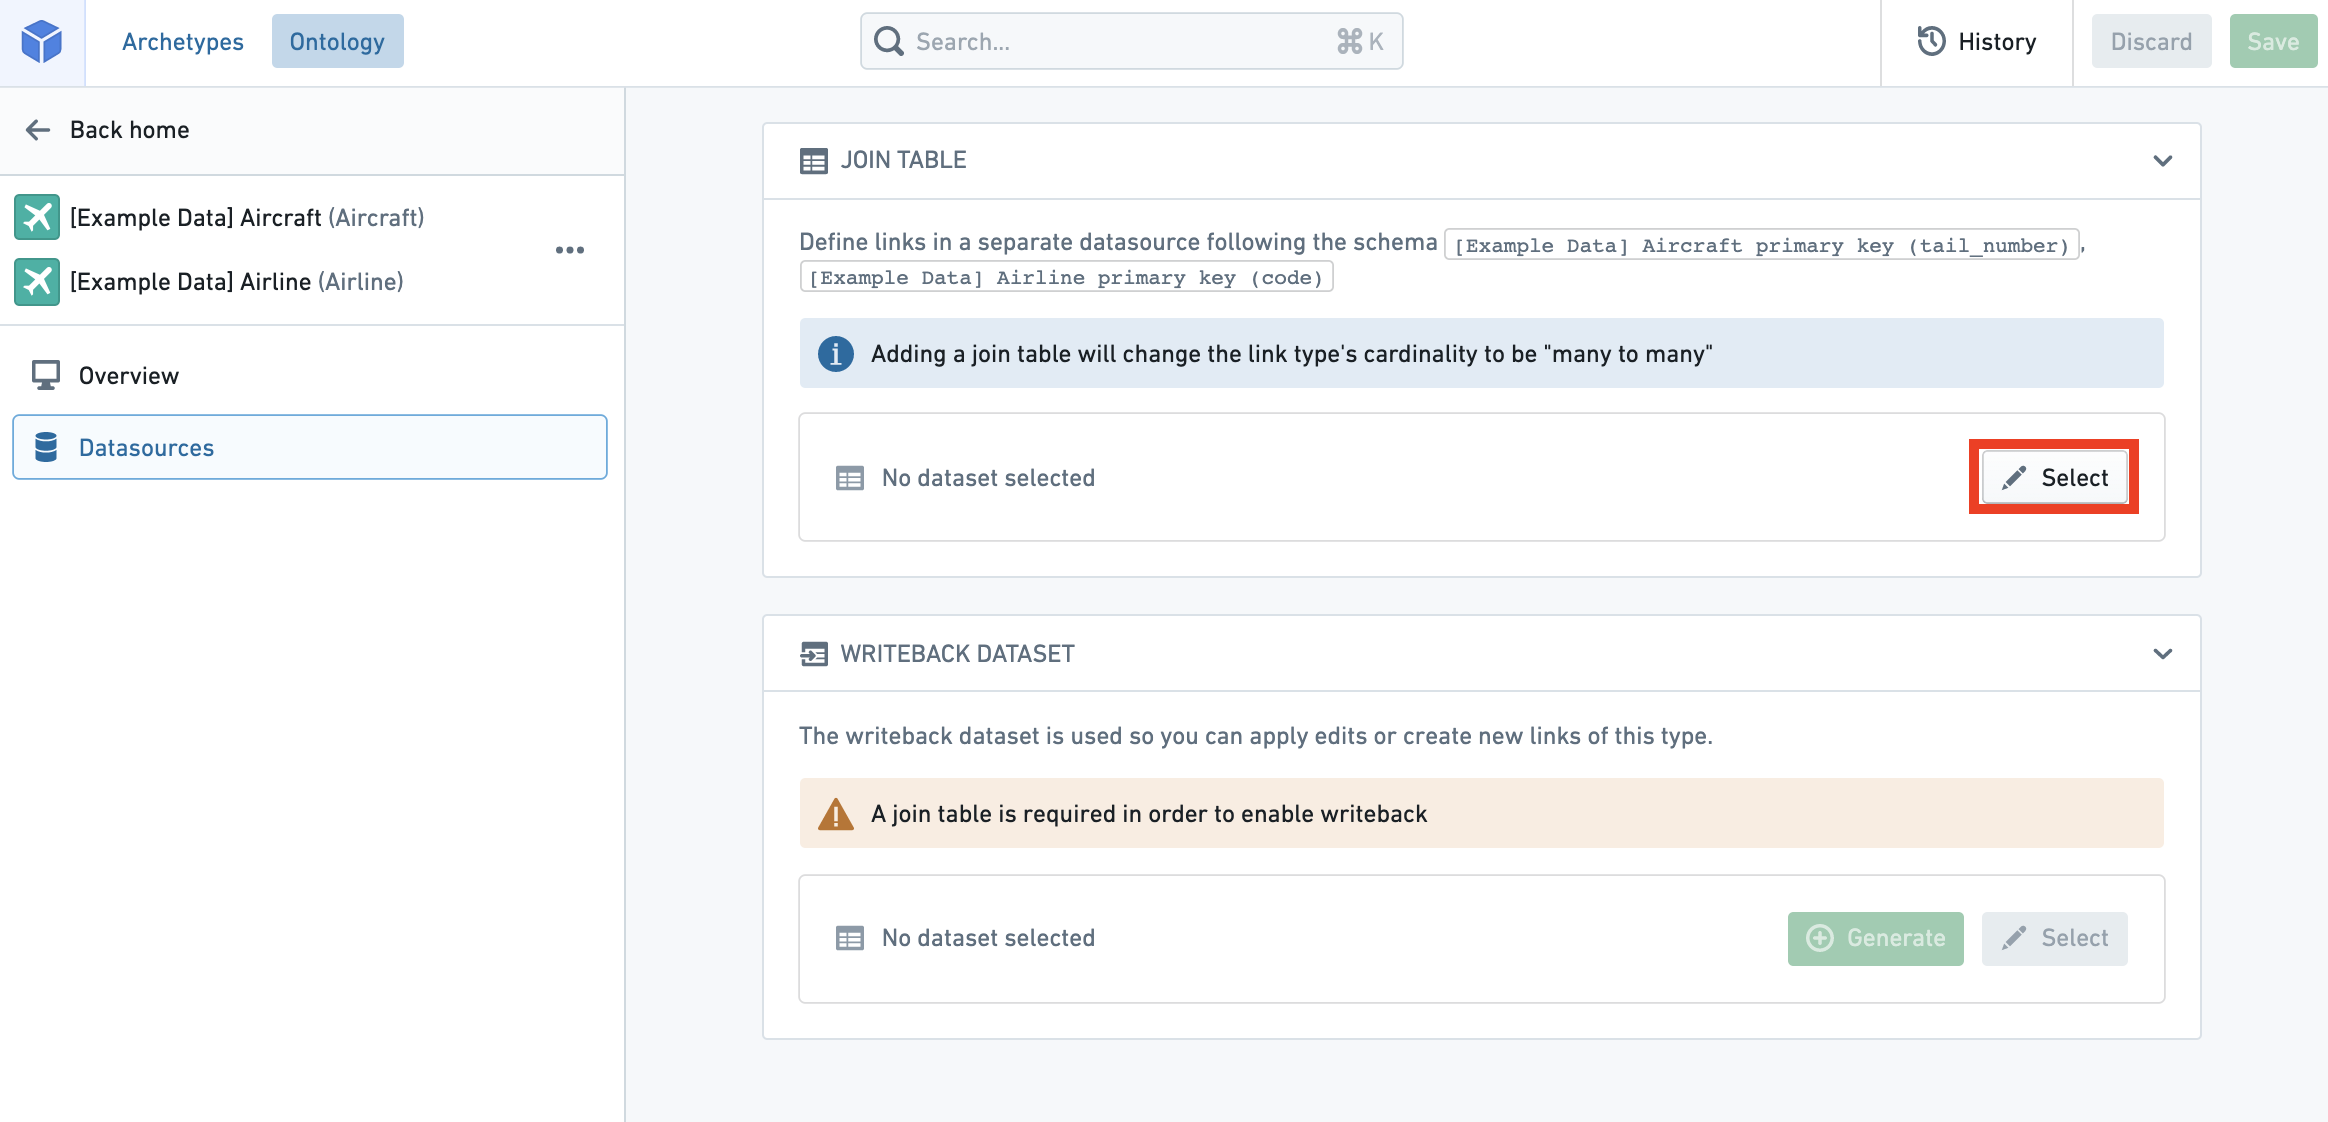Viewport: 2328px width, 1122px height.
Task: Open [Example Data] Aircraft object
Action: [x=247, y=218]
